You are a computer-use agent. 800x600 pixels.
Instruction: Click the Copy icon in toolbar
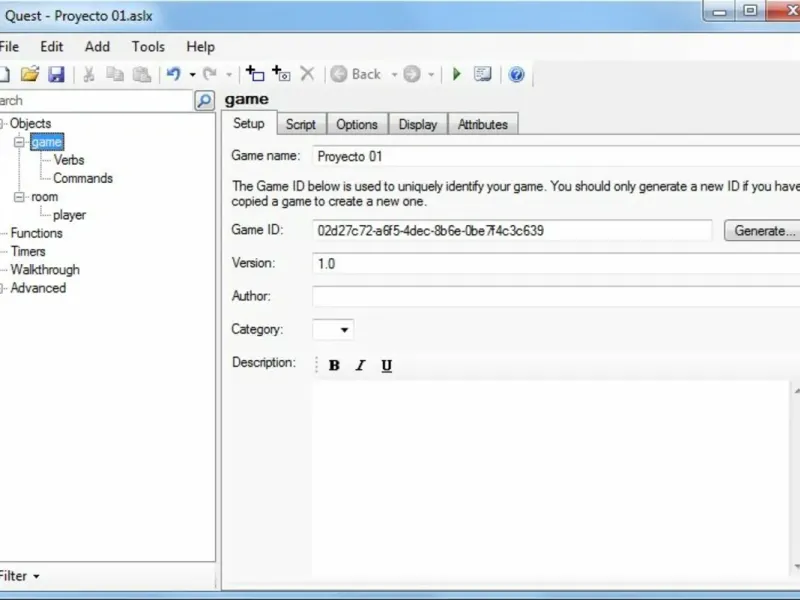click(115, 74)
